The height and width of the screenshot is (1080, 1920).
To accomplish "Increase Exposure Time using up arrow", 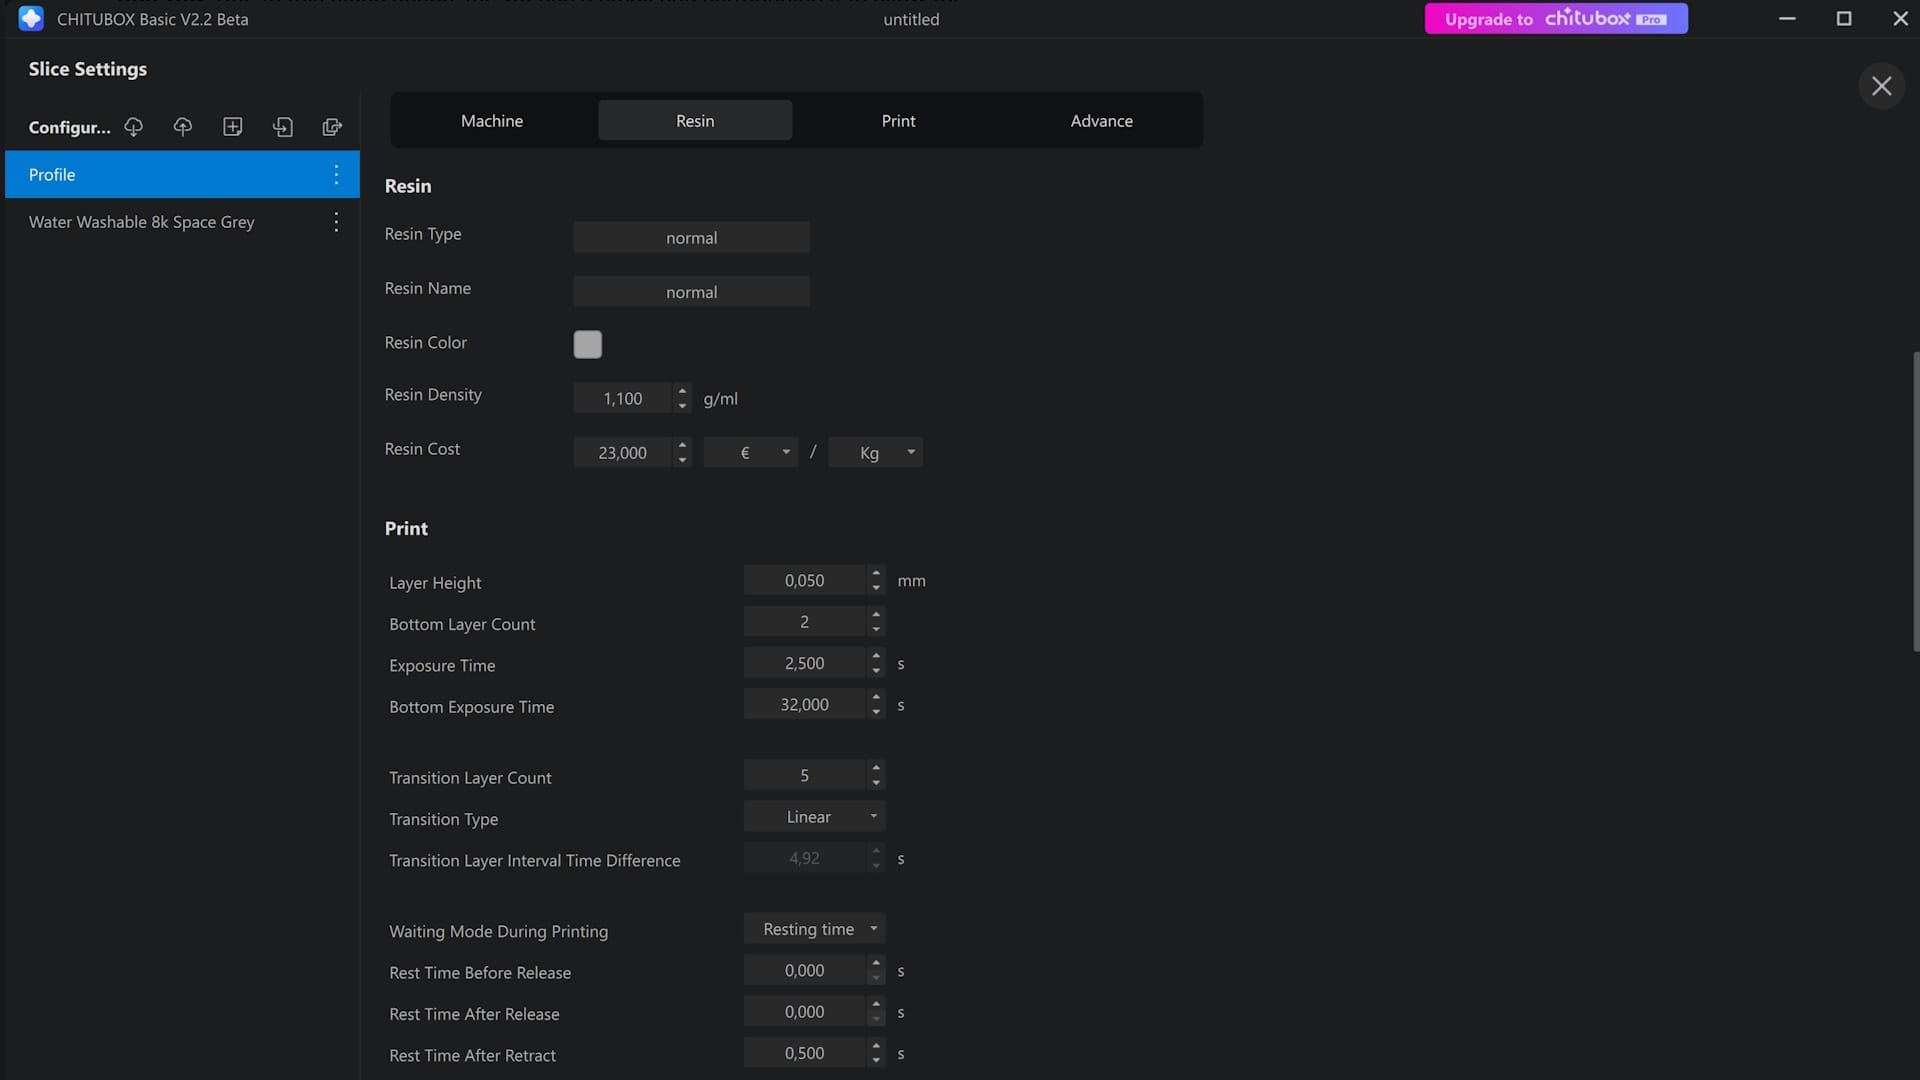I will point(876,656).
